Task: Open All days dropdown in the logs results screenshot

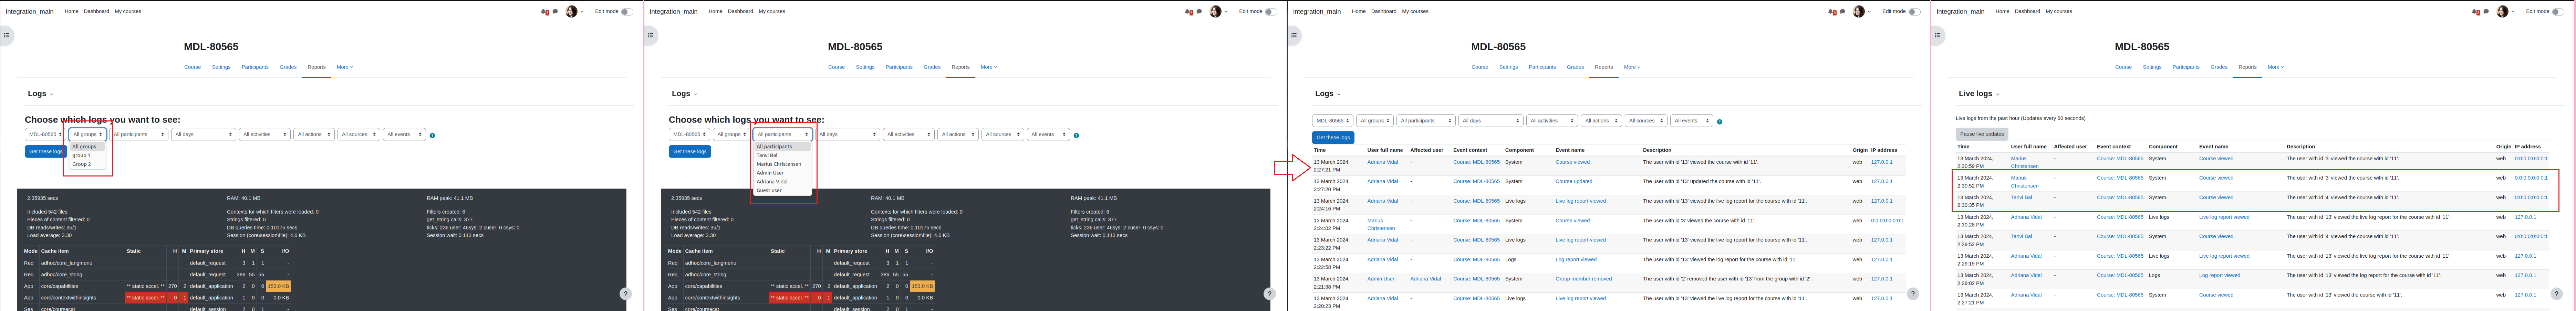Action: [1490, 121]
